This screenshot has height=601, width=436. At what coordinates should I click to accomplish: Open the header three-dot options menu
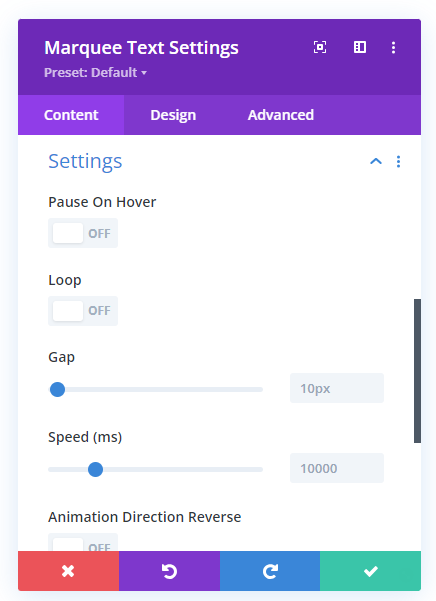pyautogui.click(x=393, y=48)
